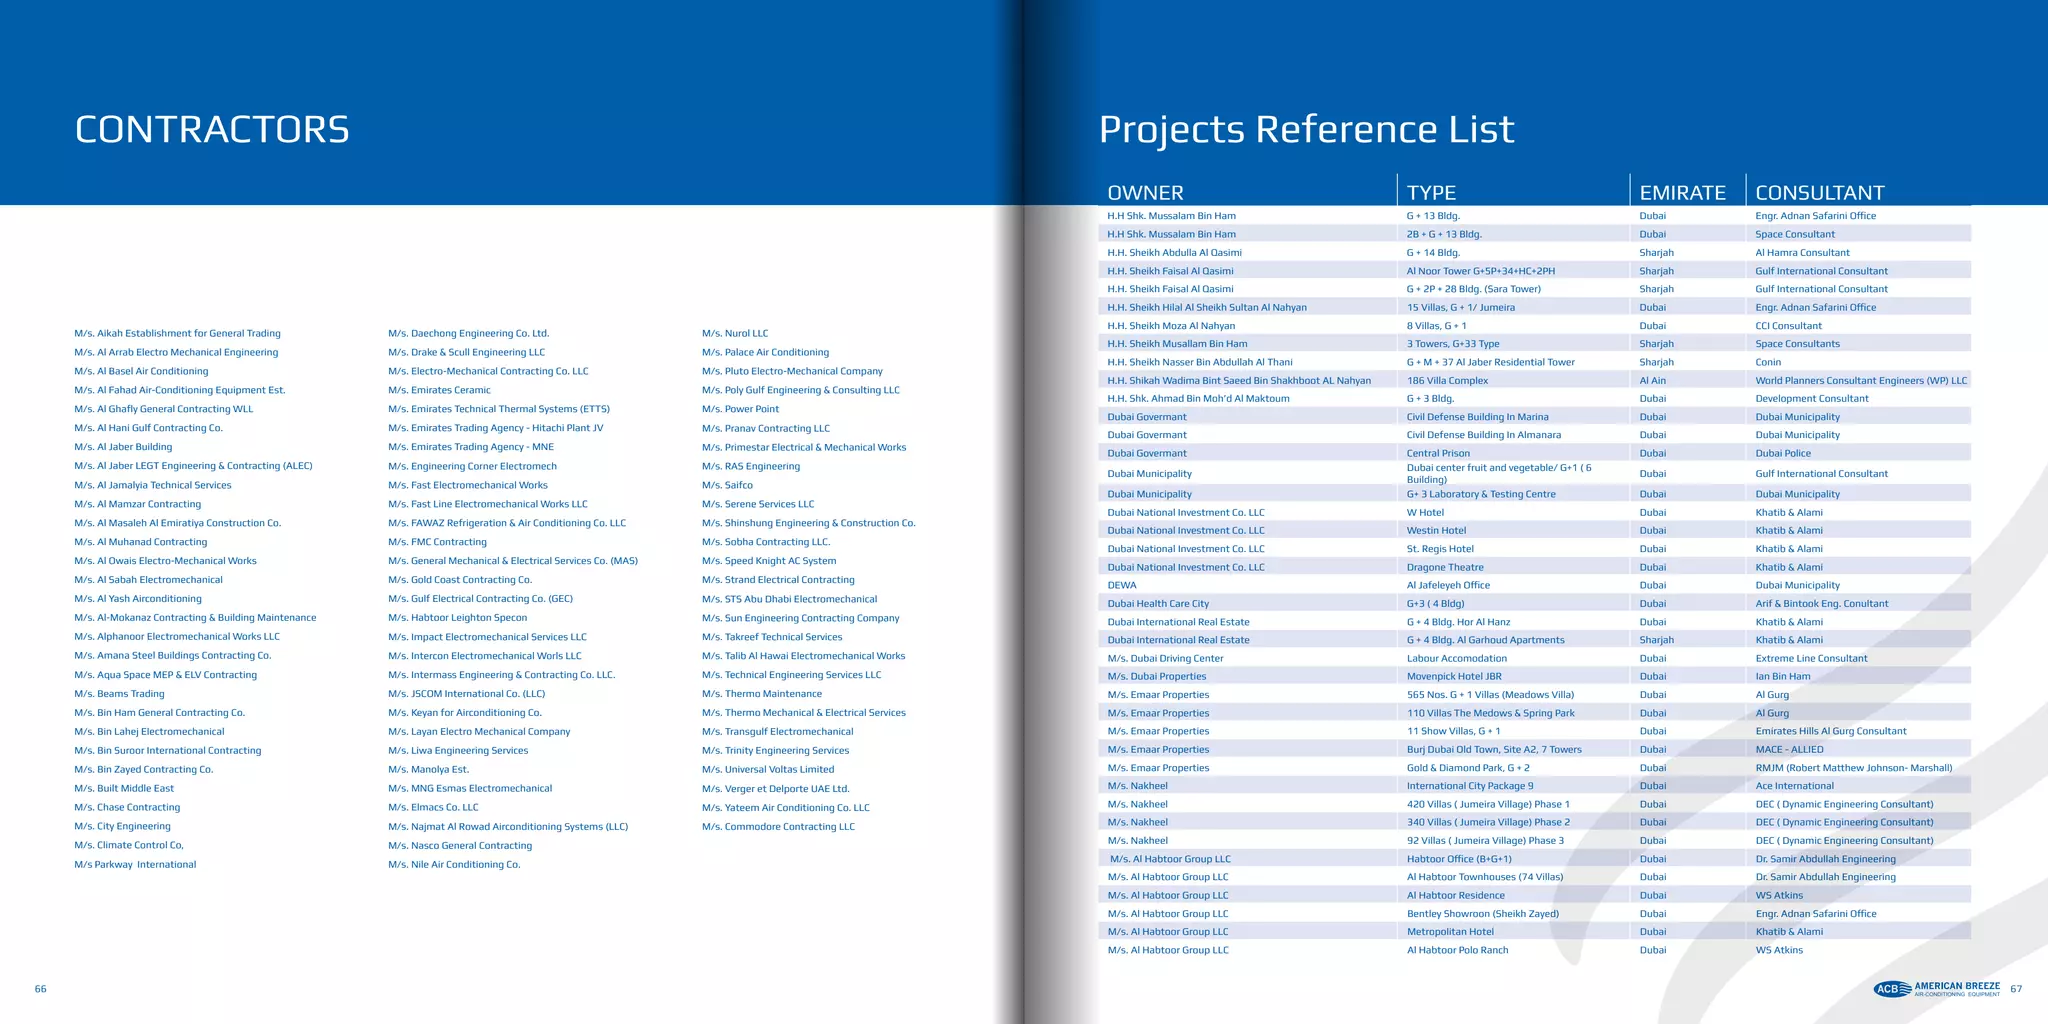Screen dimensions: 2048x1024
Task: Click Dubai Police consultant cell
Action: [1783, 454]
